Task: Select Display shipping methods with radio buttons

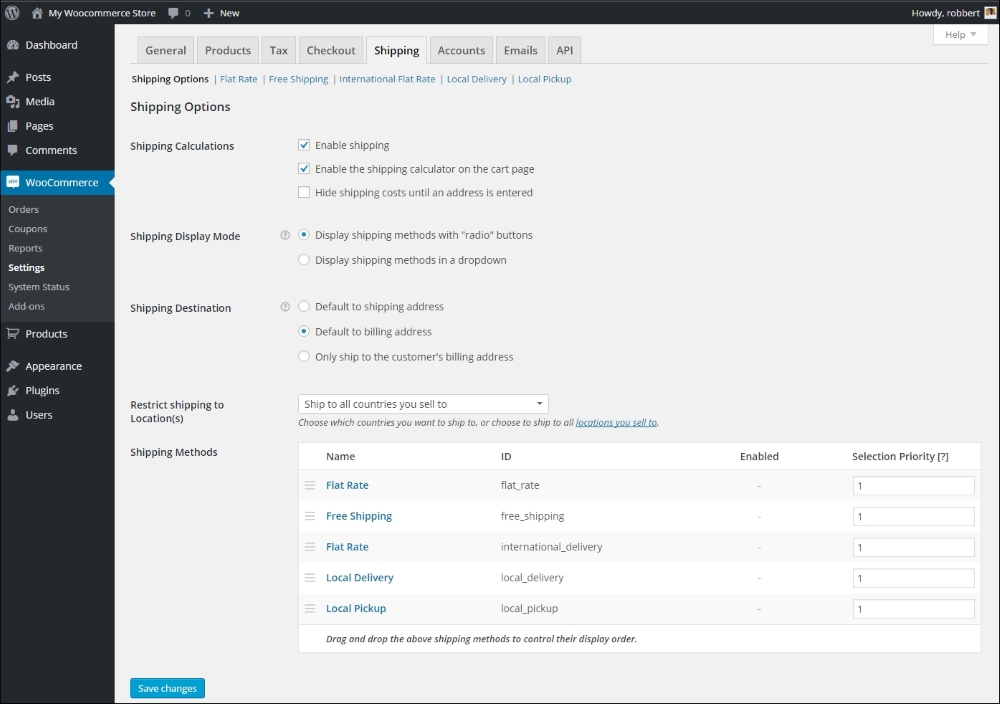Action: tap(304, 235)
